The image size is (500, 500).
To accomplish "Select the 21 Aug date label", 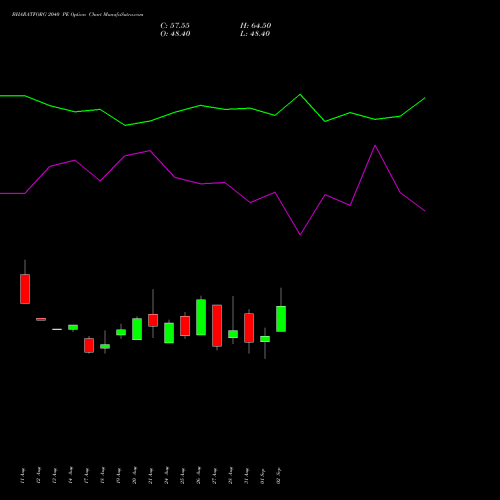I will 150,476.
